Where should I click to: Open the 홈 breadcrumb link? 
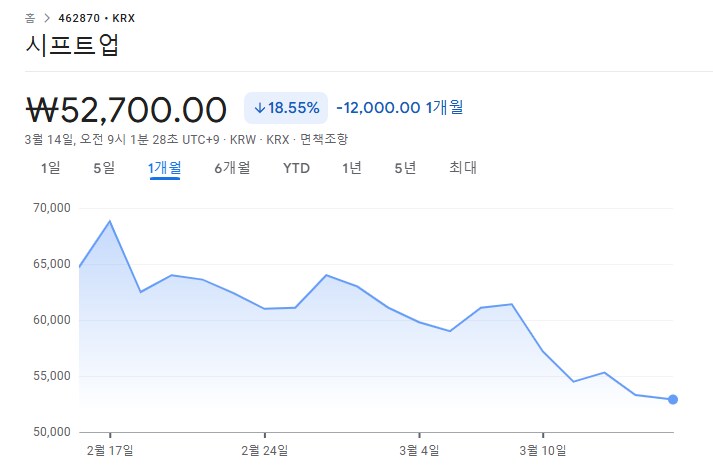(30, 18)
